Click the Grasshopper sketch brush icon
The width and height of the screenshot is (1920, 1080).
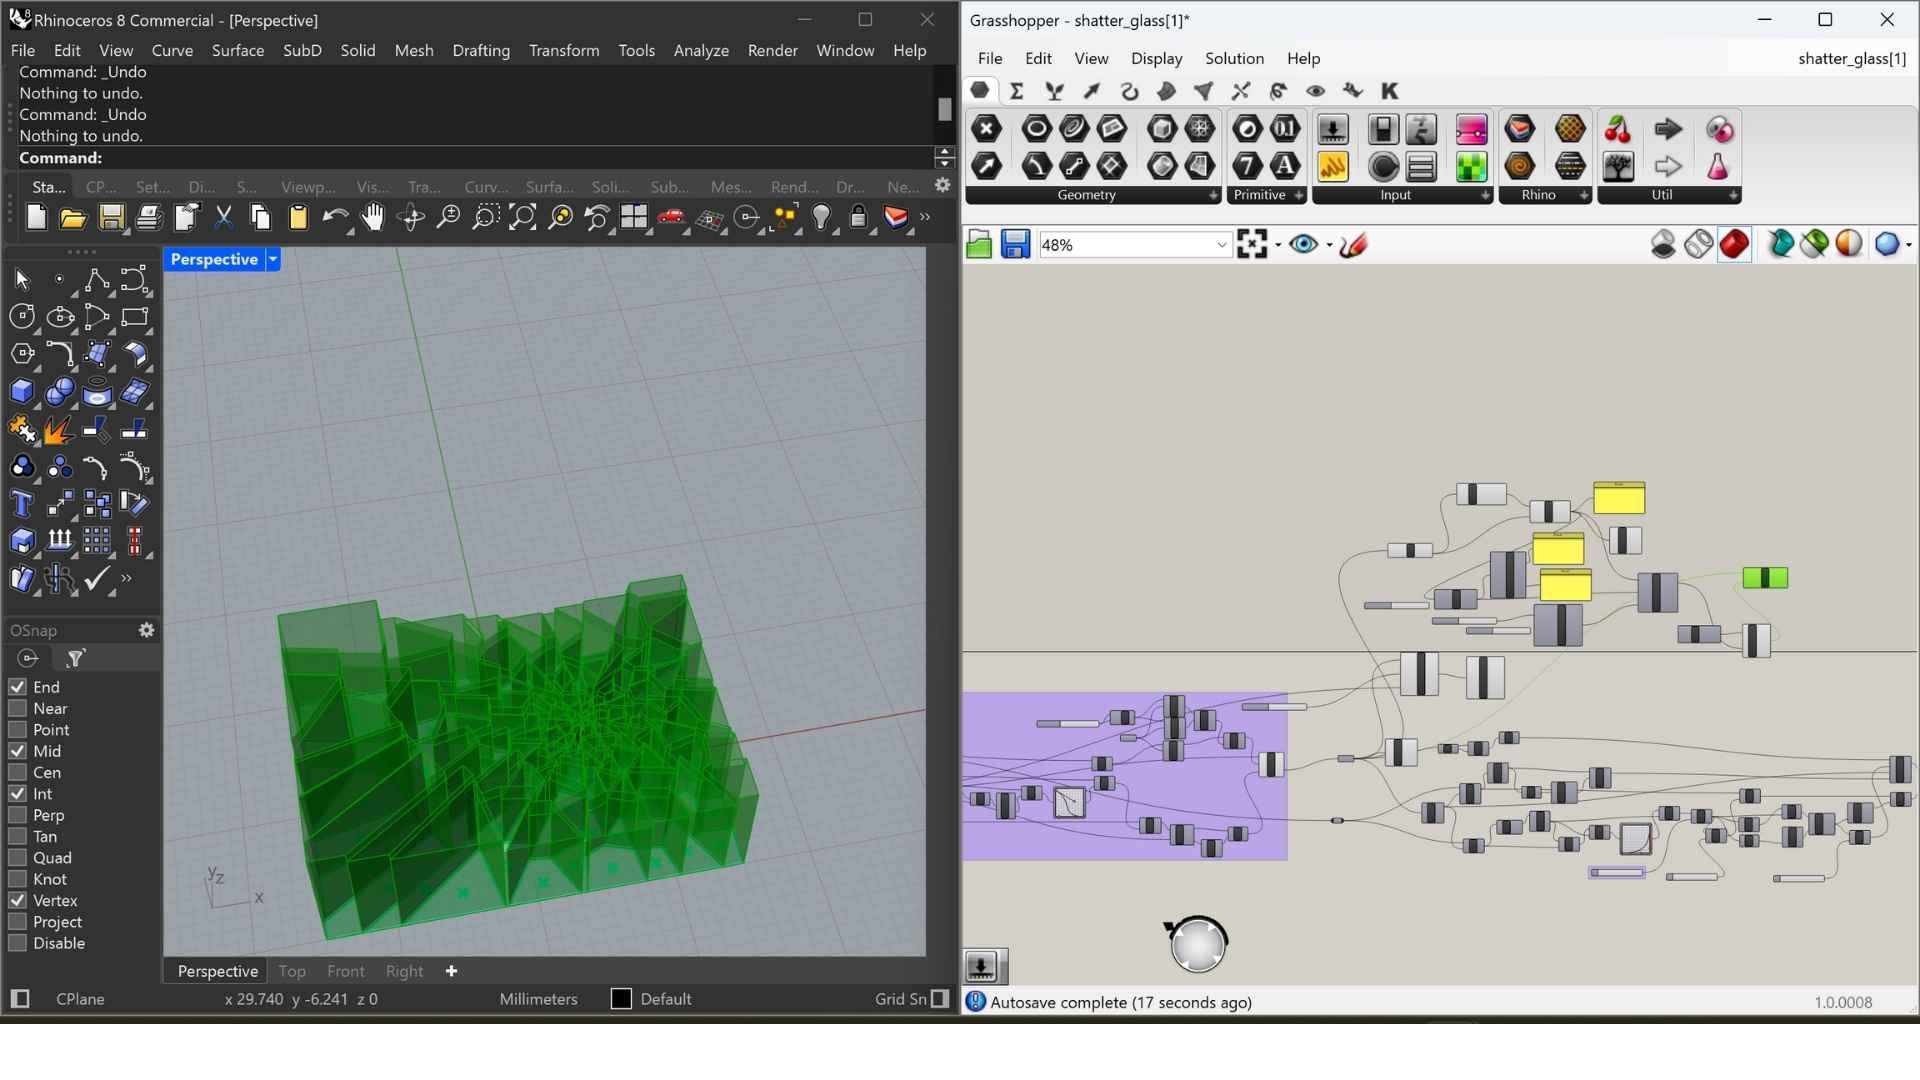[1354, 245]
